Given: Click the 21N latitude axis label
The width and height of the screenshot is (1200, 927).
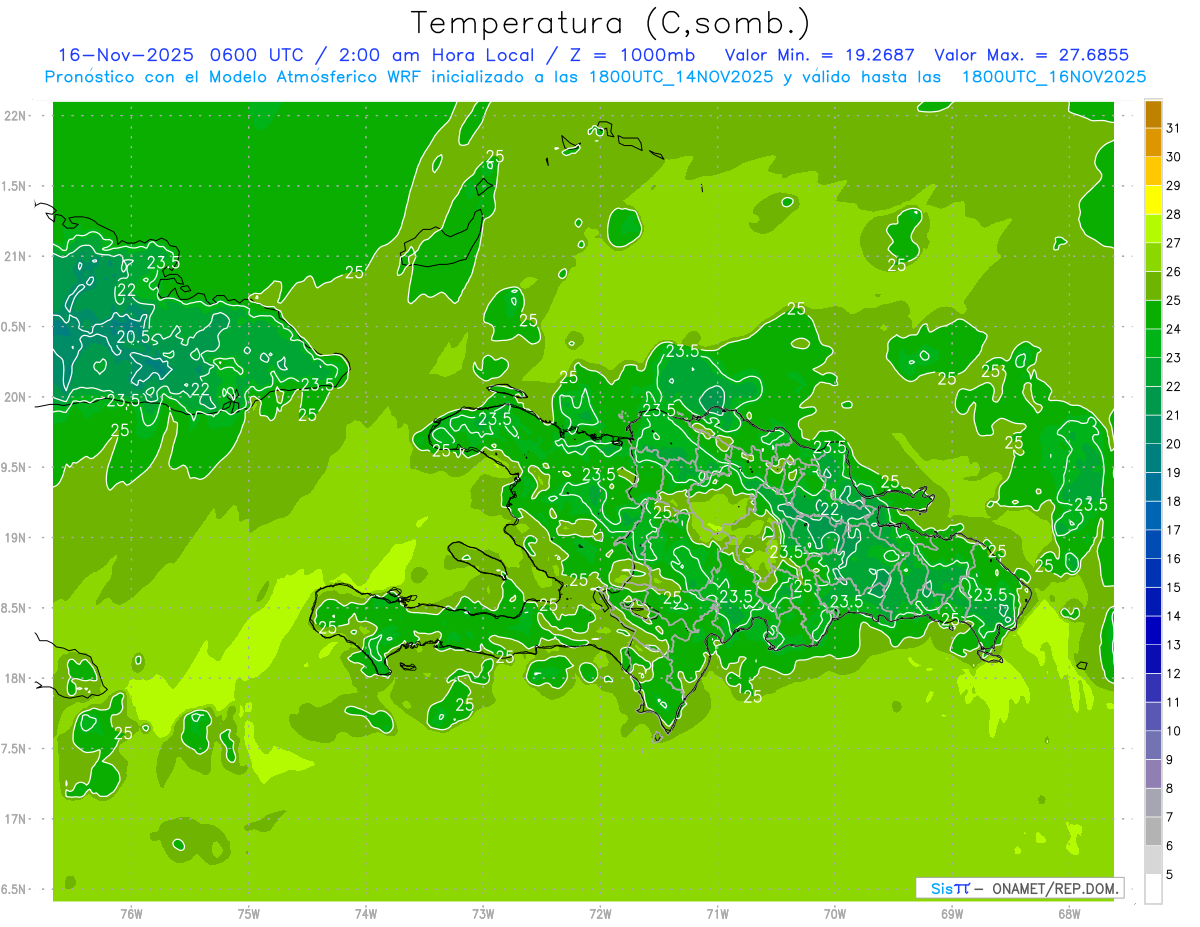Looking at the screenshot, I should point(15,256).
